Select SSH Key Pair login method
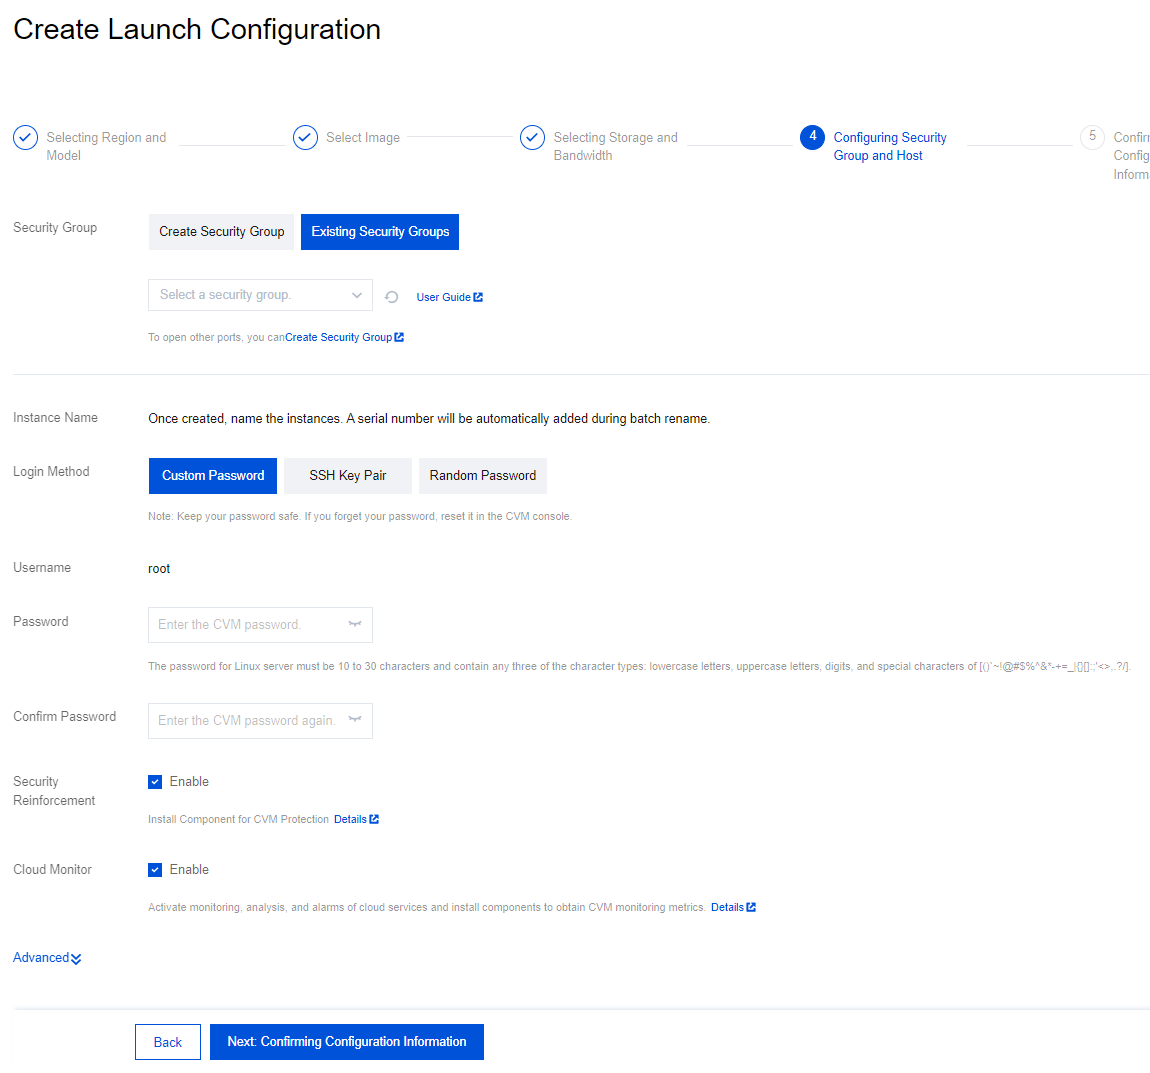The image size is (1150, 1073). (x=348, y=476)
